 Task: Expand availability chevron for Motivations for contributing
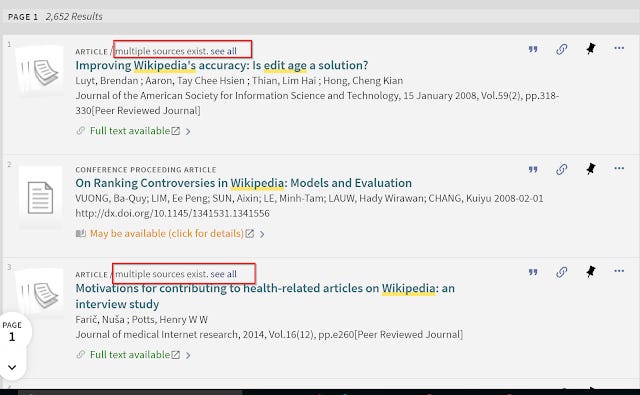click(188, 355)
